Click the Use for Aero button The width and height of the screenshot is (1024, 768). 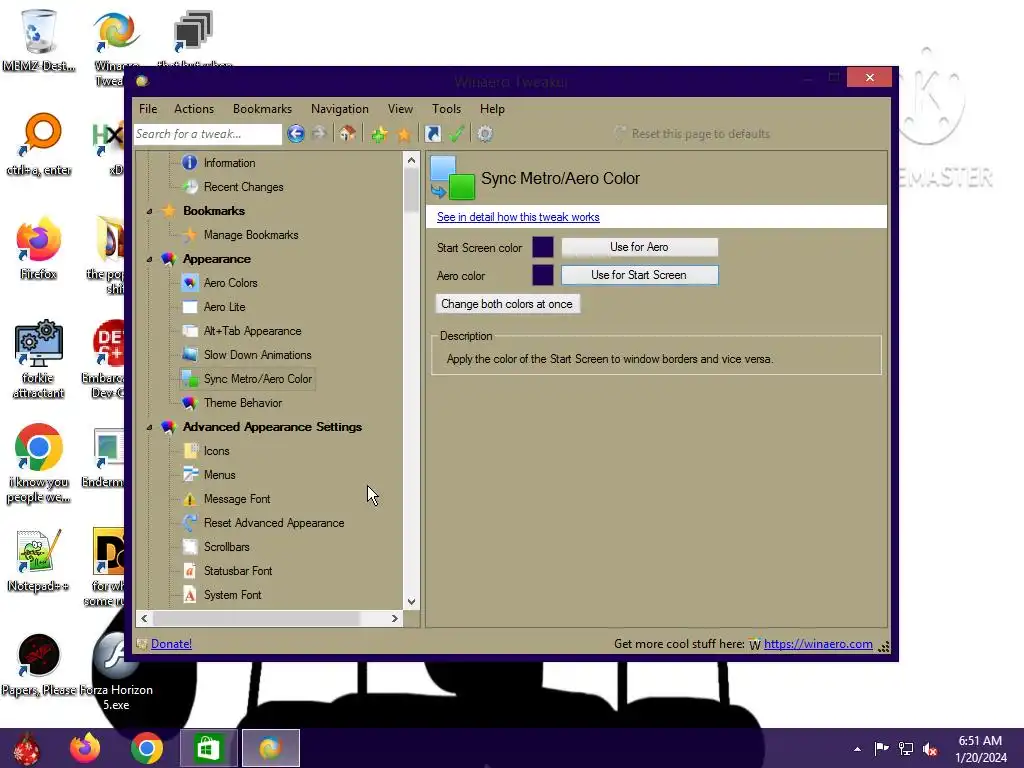639,247
